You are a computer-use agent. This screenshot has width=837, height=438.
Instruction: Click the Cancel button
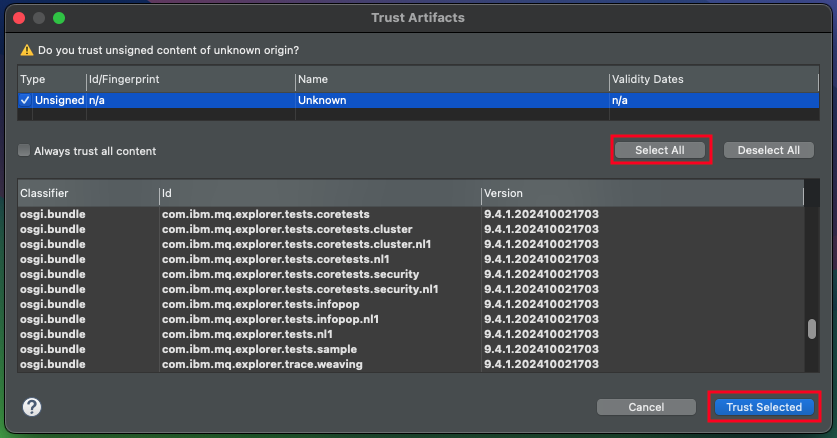[x=646, y=407]
